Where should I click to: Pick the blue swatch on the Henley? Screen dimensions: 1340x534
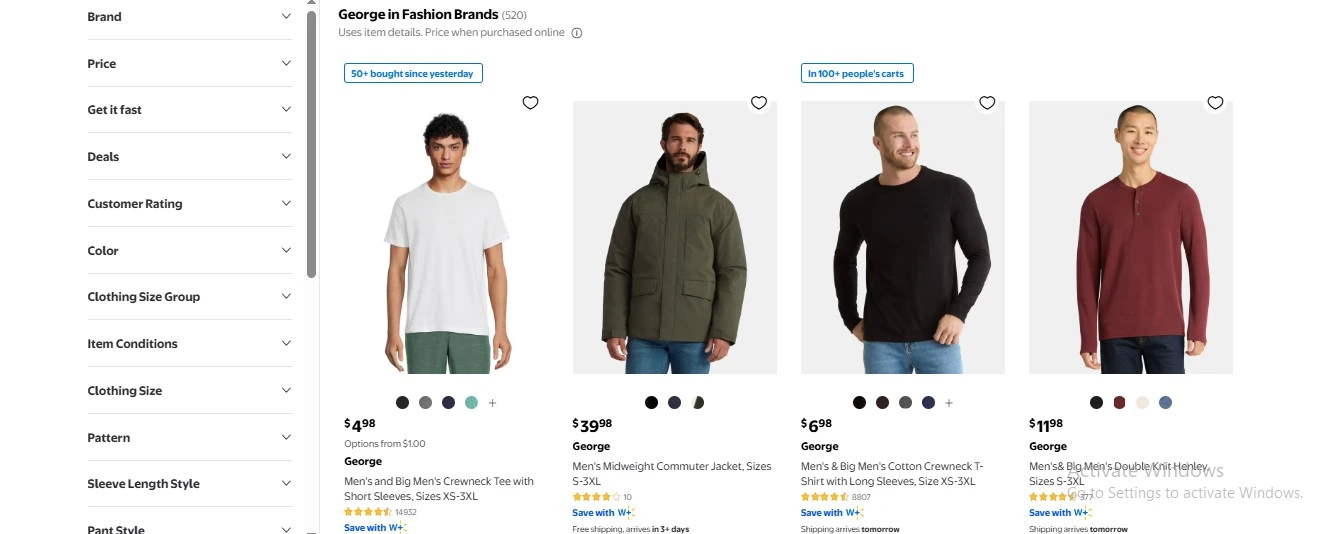1165,403
